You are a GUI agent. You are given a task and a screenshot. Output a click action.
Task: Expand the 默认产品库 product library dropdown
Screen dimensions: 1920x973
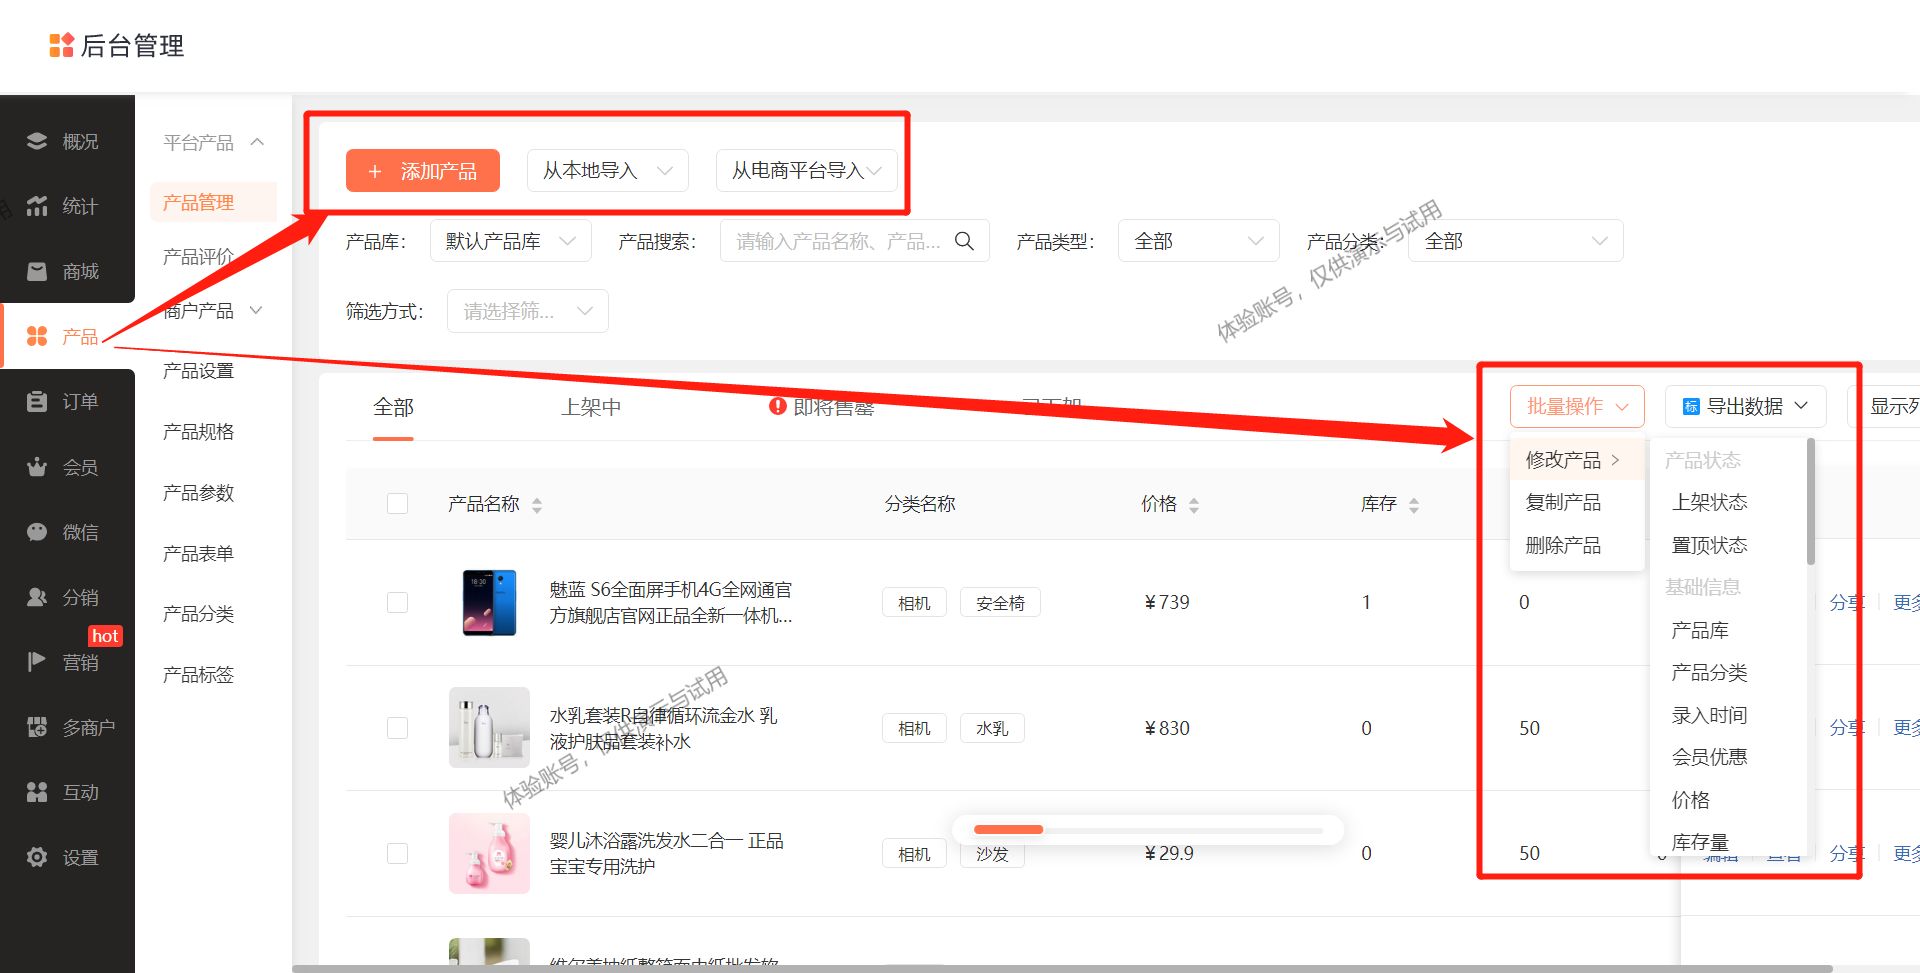(510, 240)
